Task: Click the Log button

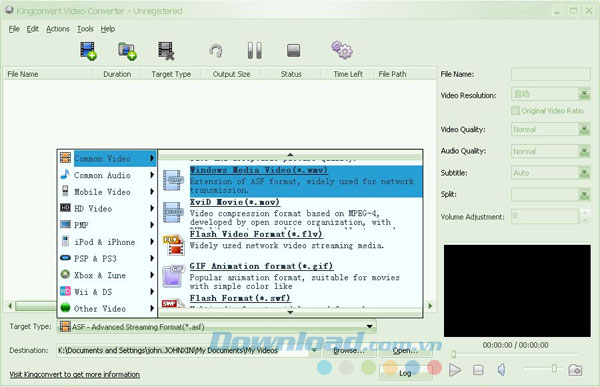Action: (x=405, y=372)
